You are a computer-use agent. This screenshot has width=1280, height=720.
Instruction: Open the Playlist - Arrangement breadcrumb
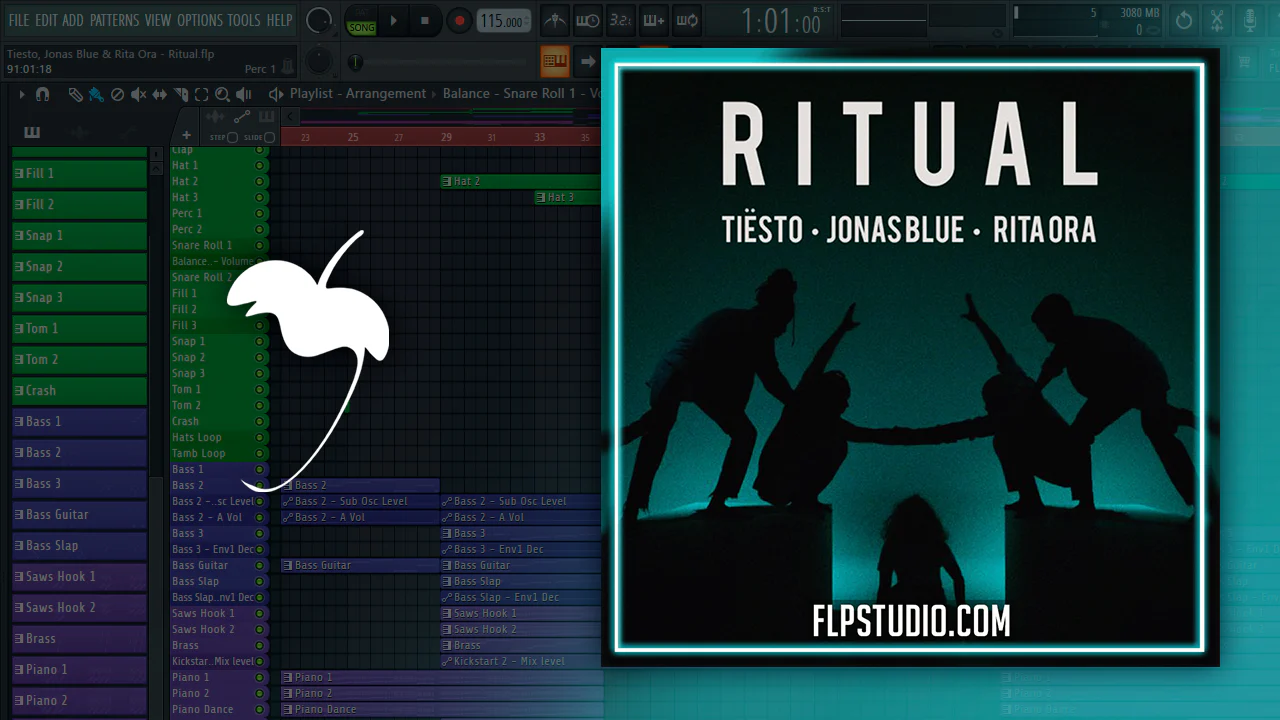(x=358, y=94)
